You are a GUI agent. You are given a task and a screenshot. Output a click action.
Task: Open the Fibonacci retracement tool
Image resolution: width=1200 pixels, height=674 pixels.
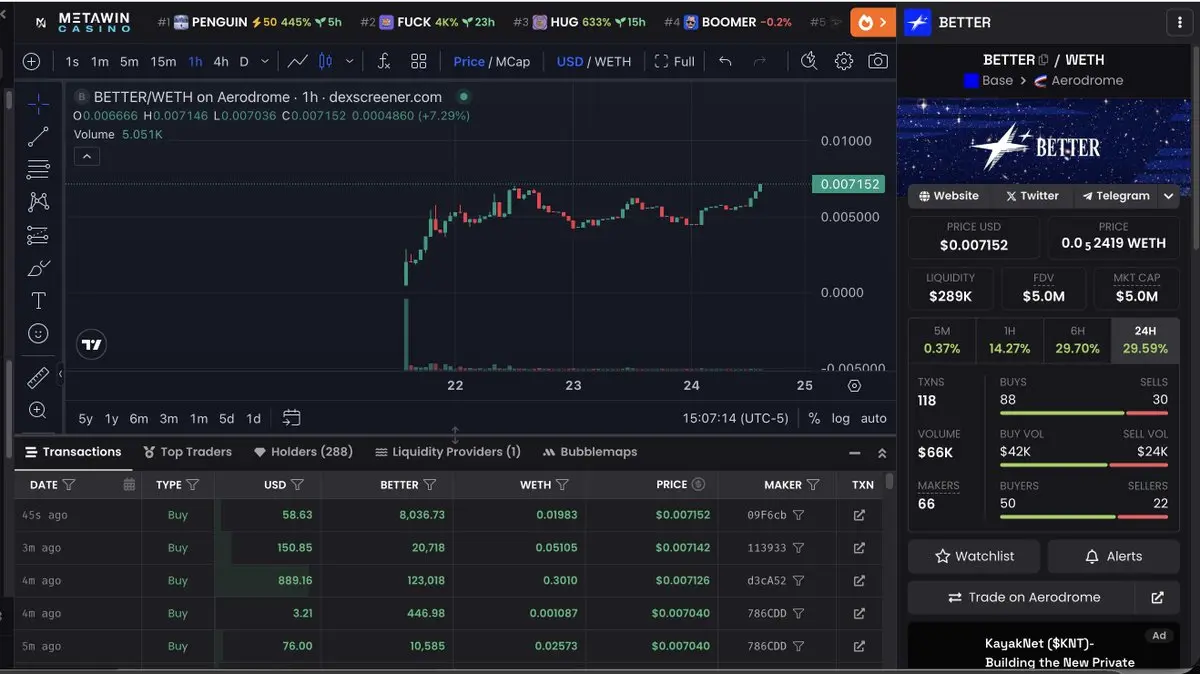pos(38,169)
